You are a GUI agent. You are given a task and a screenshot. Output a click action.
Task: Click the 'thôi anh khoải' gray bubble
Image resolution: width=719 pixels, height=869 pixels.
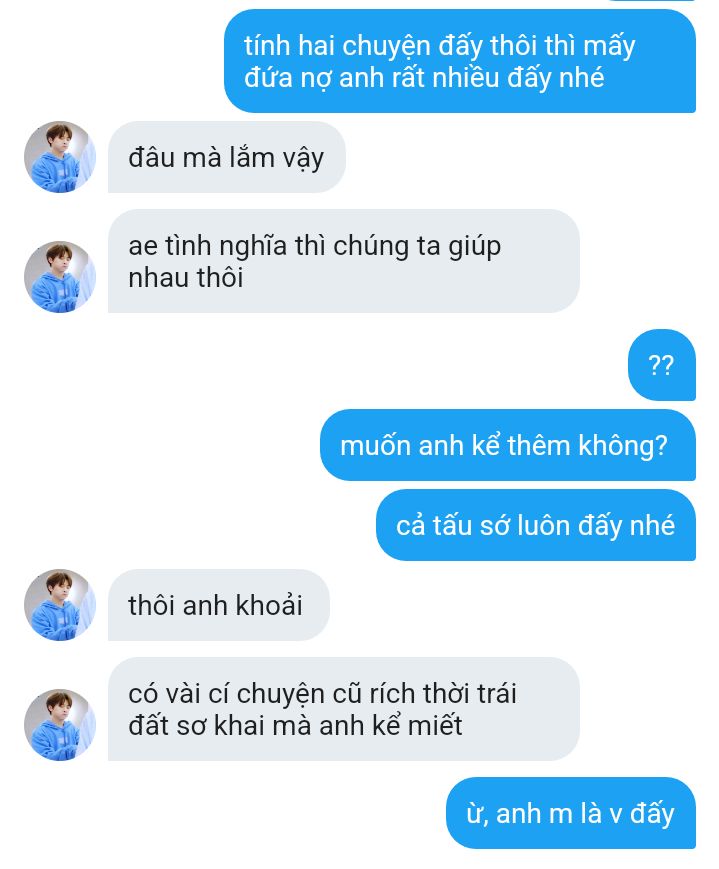pos(218,605)
